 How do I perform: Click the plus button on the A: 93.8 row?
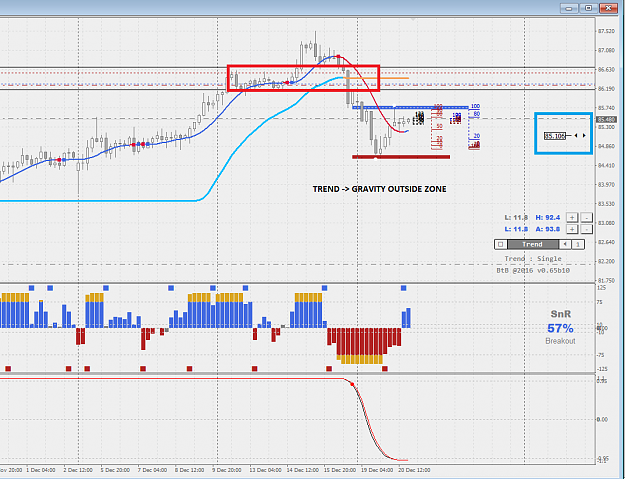point(572,229)
